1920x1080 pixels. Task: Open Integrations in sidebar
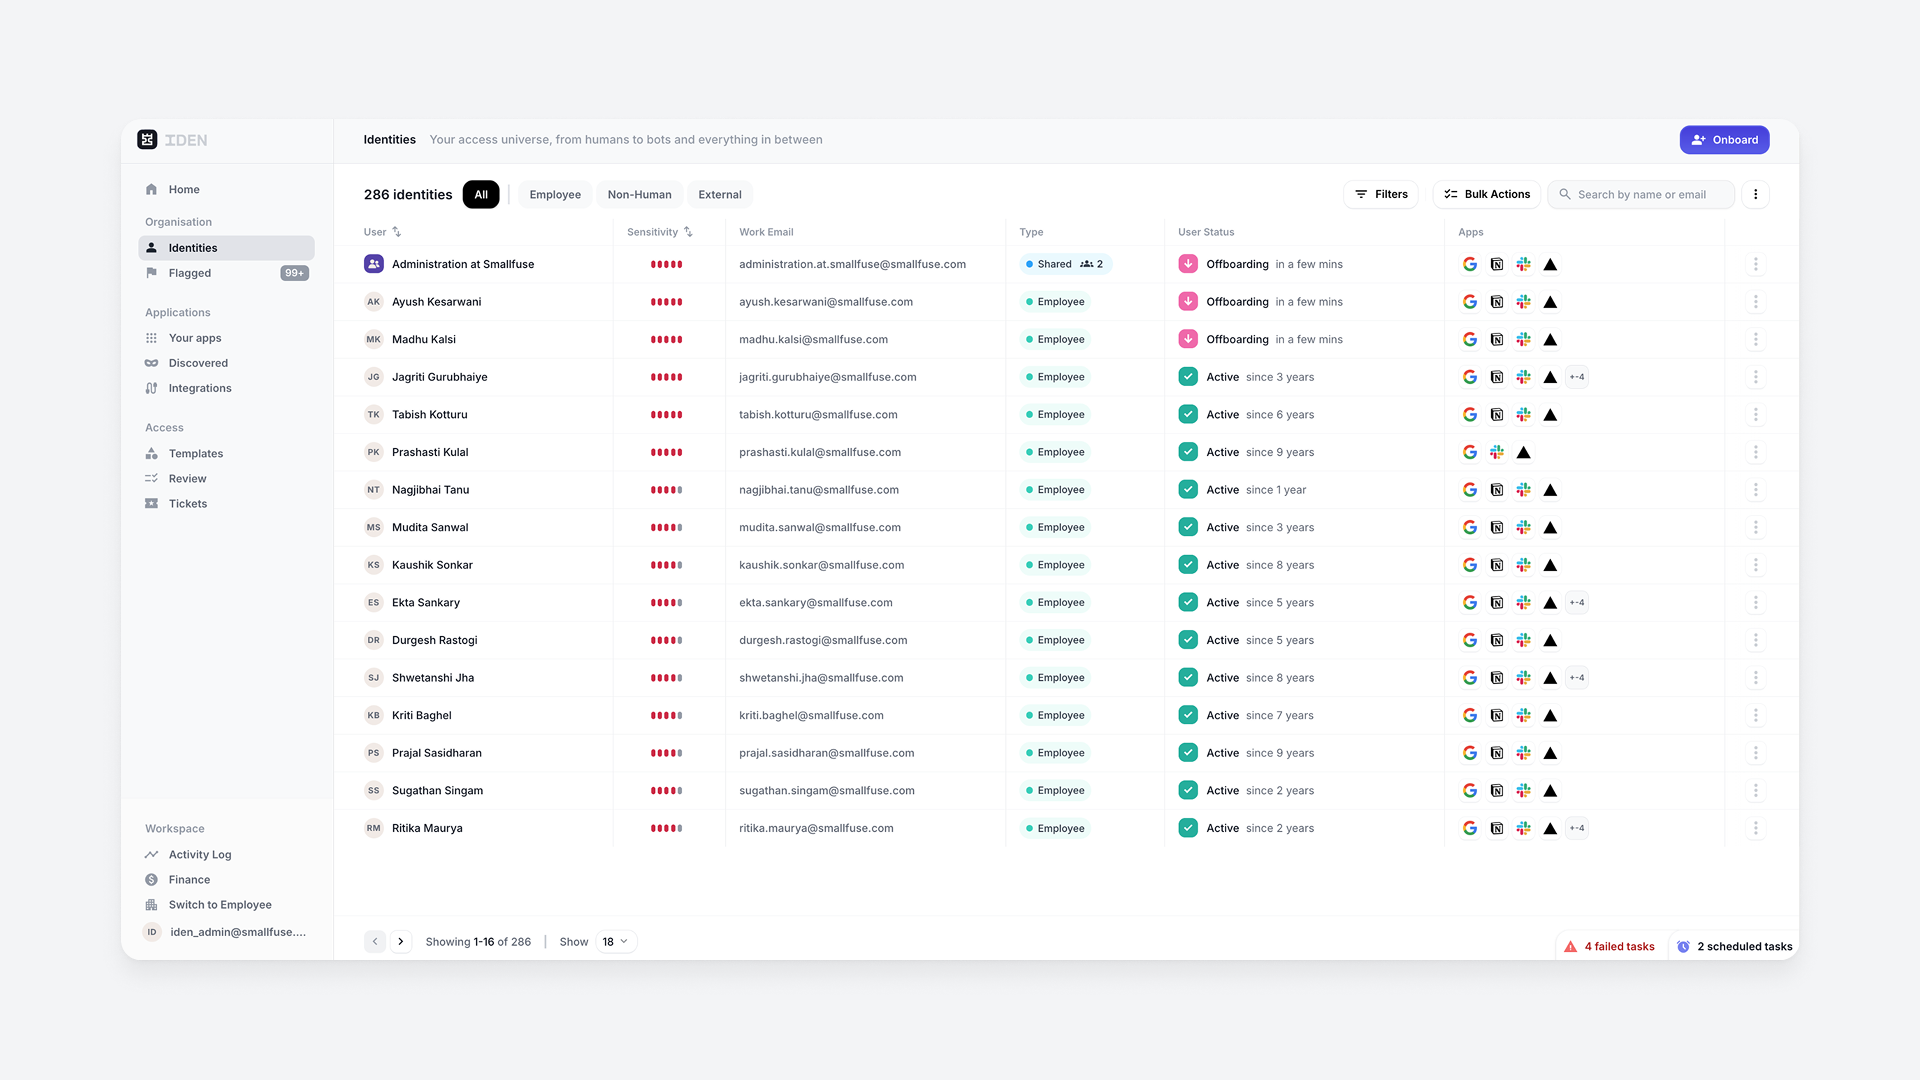(199, 389)
